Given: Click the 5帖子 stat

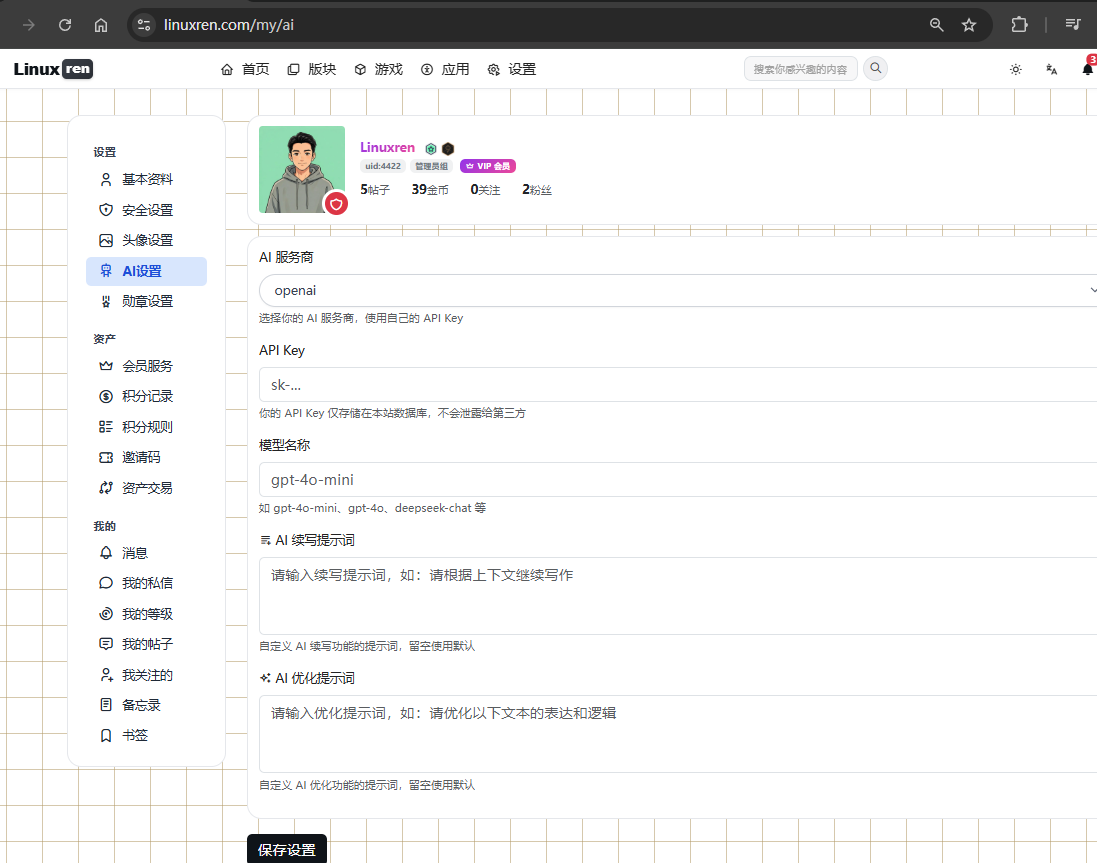Looking at the screenshot, I should [375, 190].
